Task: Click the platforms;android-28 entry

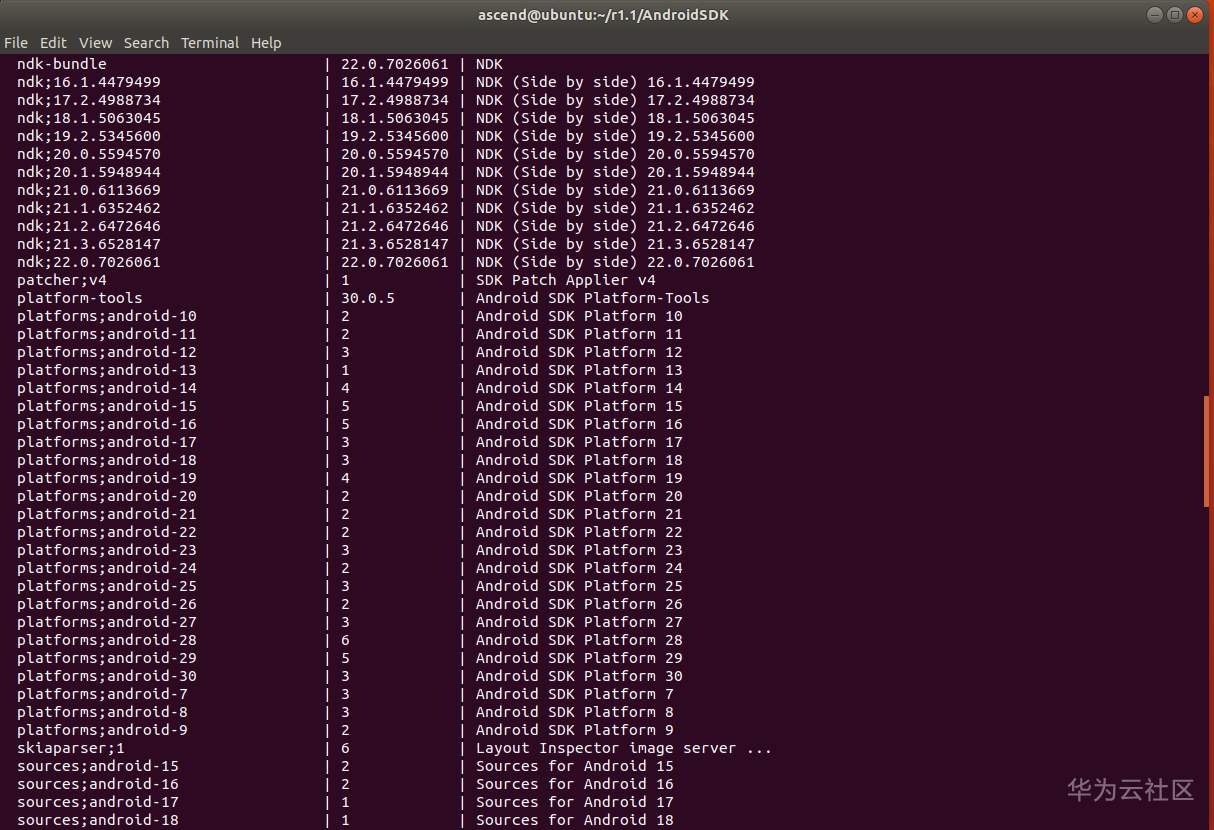Action: tap(107, 640)
